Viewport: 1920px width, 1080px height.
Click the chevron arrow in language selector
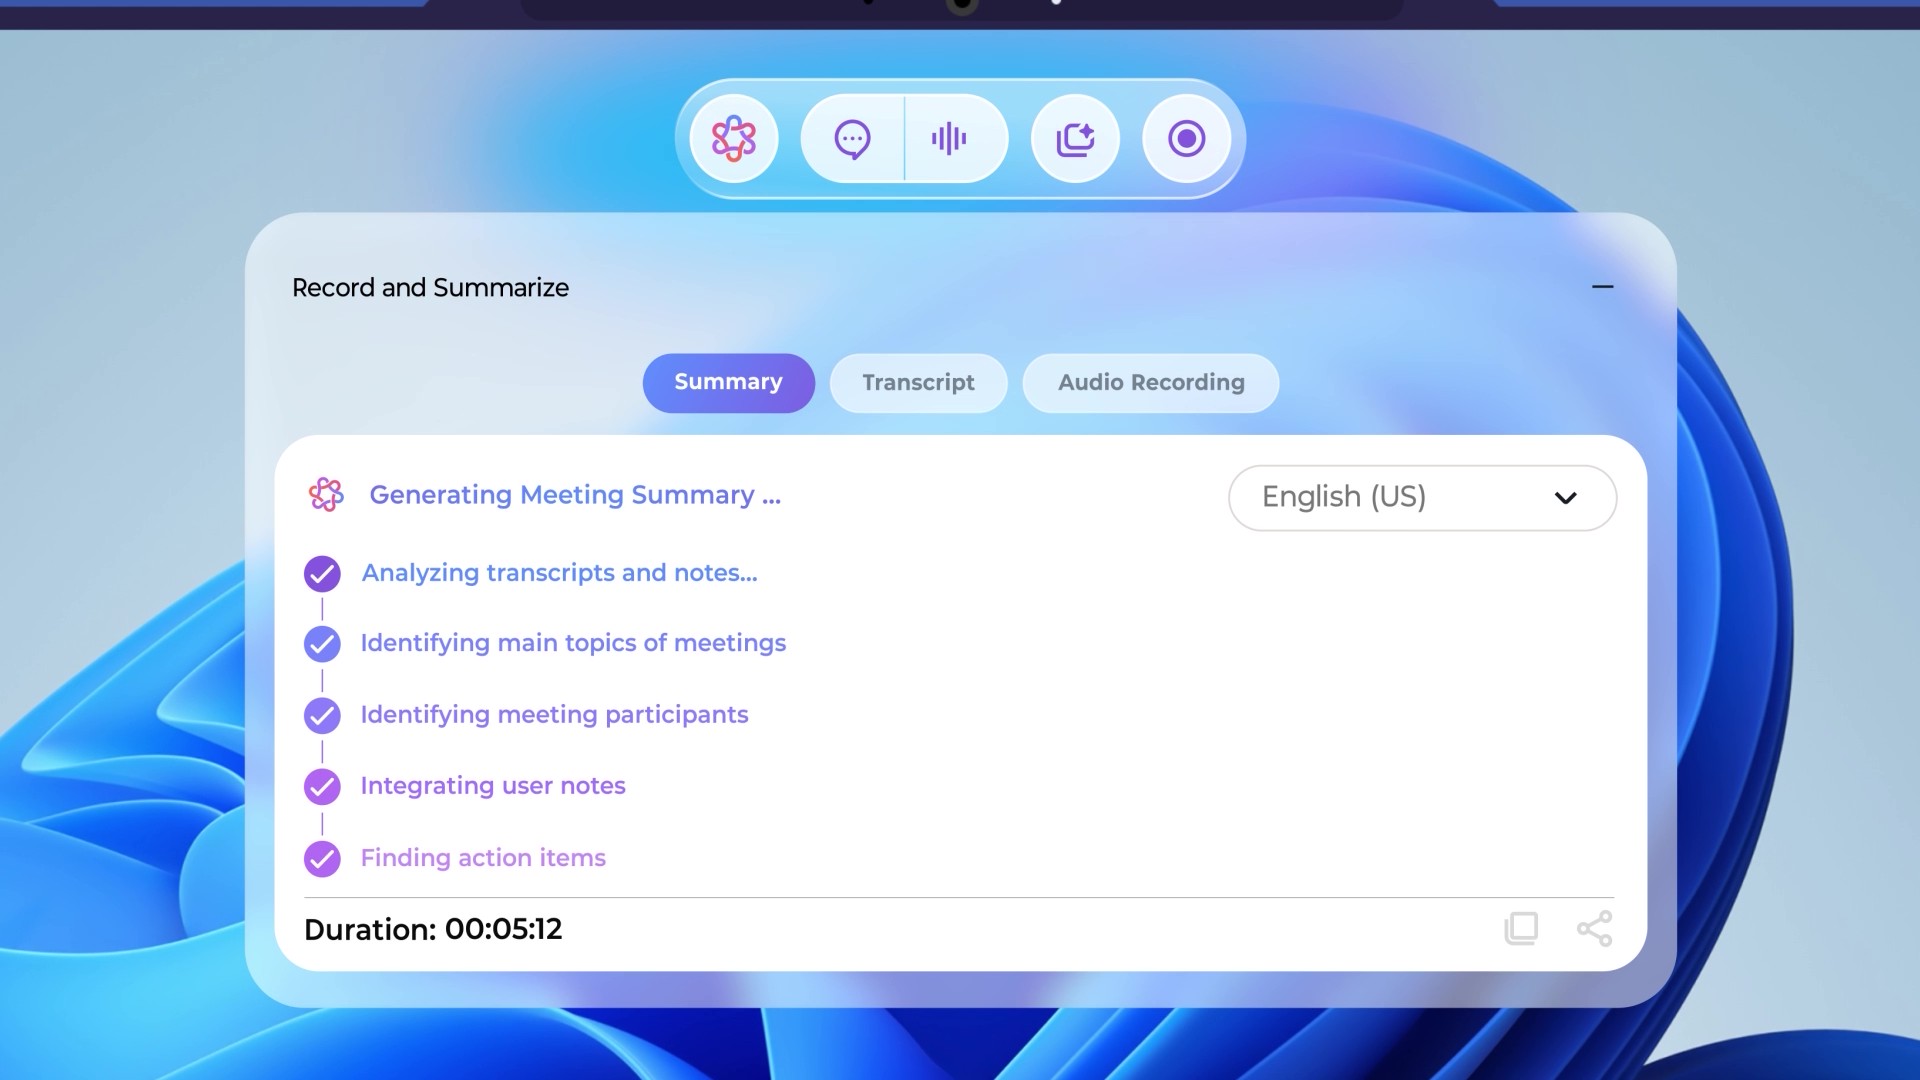(x=1565, y=498)
